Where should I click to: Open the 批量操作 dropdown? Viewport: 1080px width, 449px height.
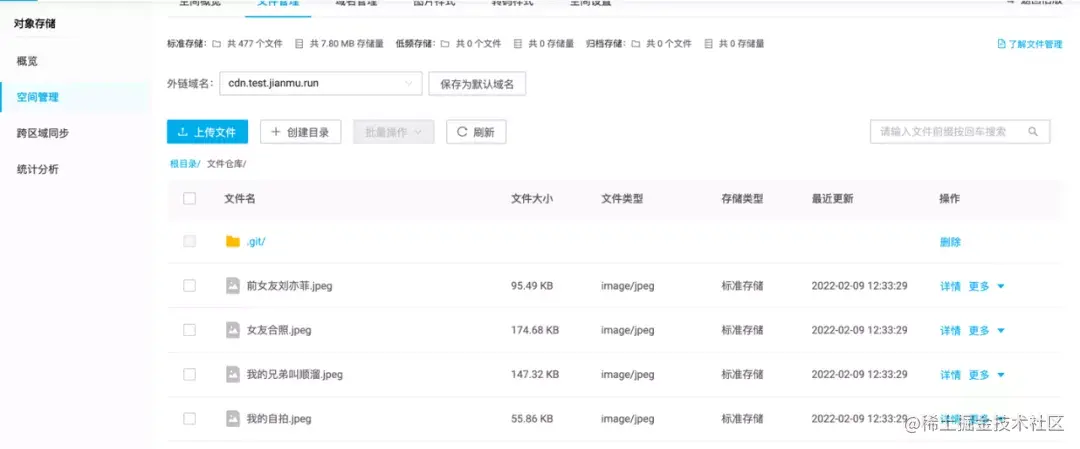pos(394,132)
